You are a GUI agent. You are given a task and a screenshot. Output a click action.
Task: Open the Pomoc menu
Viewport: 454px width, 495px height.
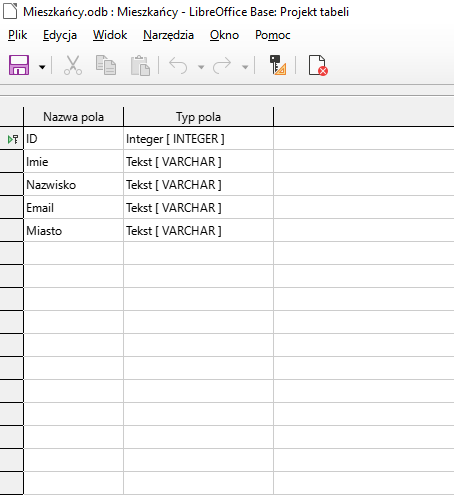pyautogui.click(x=273, y=35)
